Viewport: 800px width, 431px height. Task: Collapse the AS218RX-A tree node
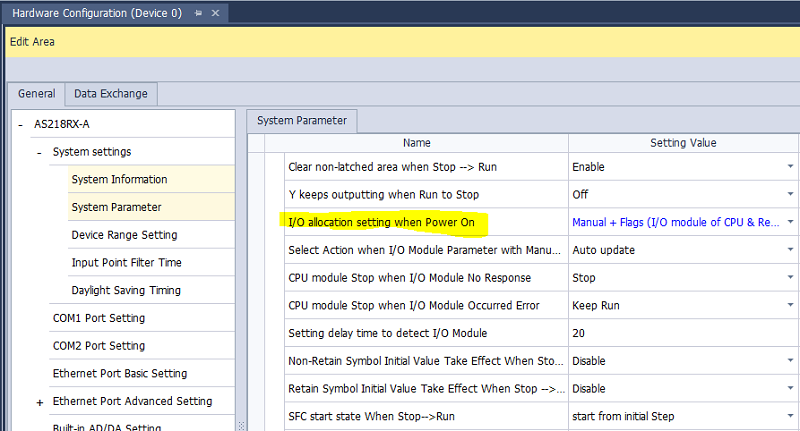[20, 124]
